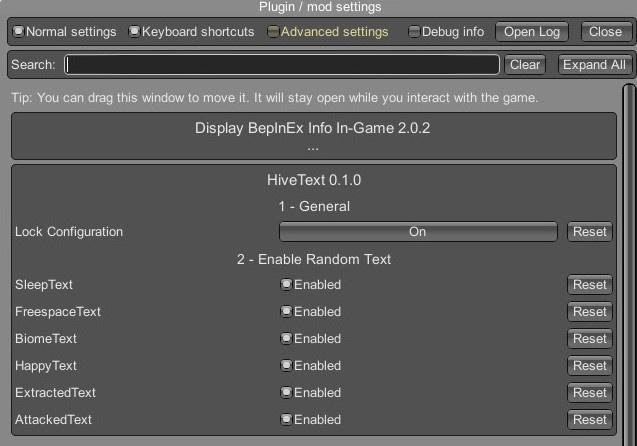Viewport: 637px width, 446px height.
Task: Reset the ExtractedText setting
Action: point(589,393)
